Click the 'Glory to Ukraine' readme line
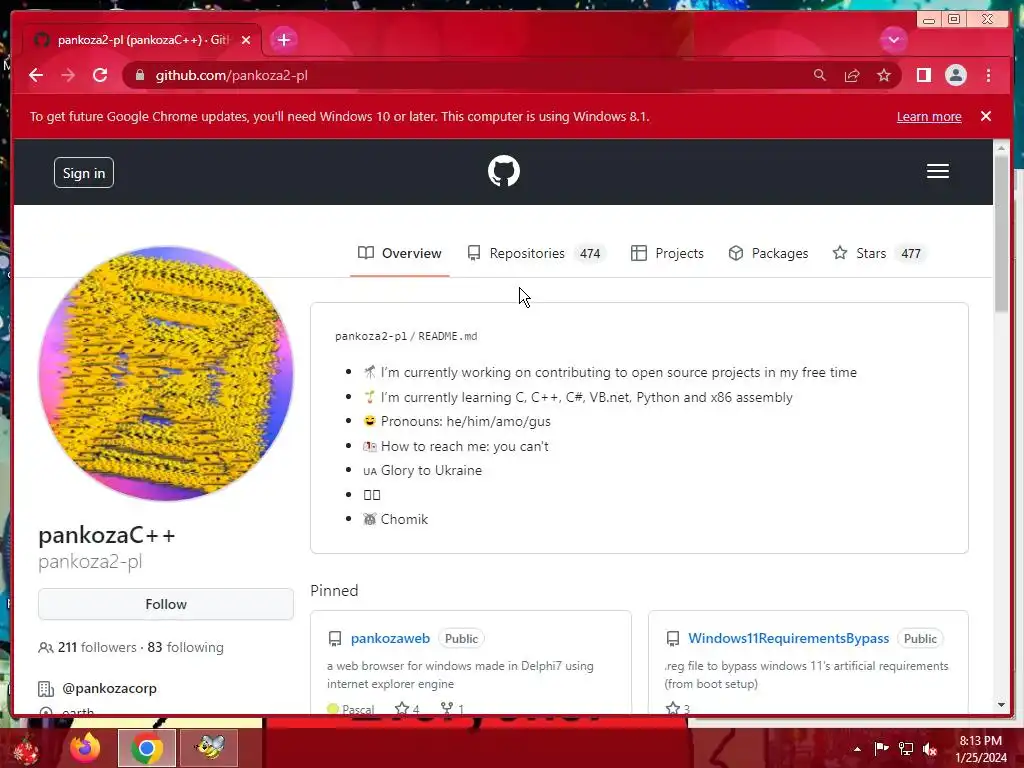 pos(423,470)
